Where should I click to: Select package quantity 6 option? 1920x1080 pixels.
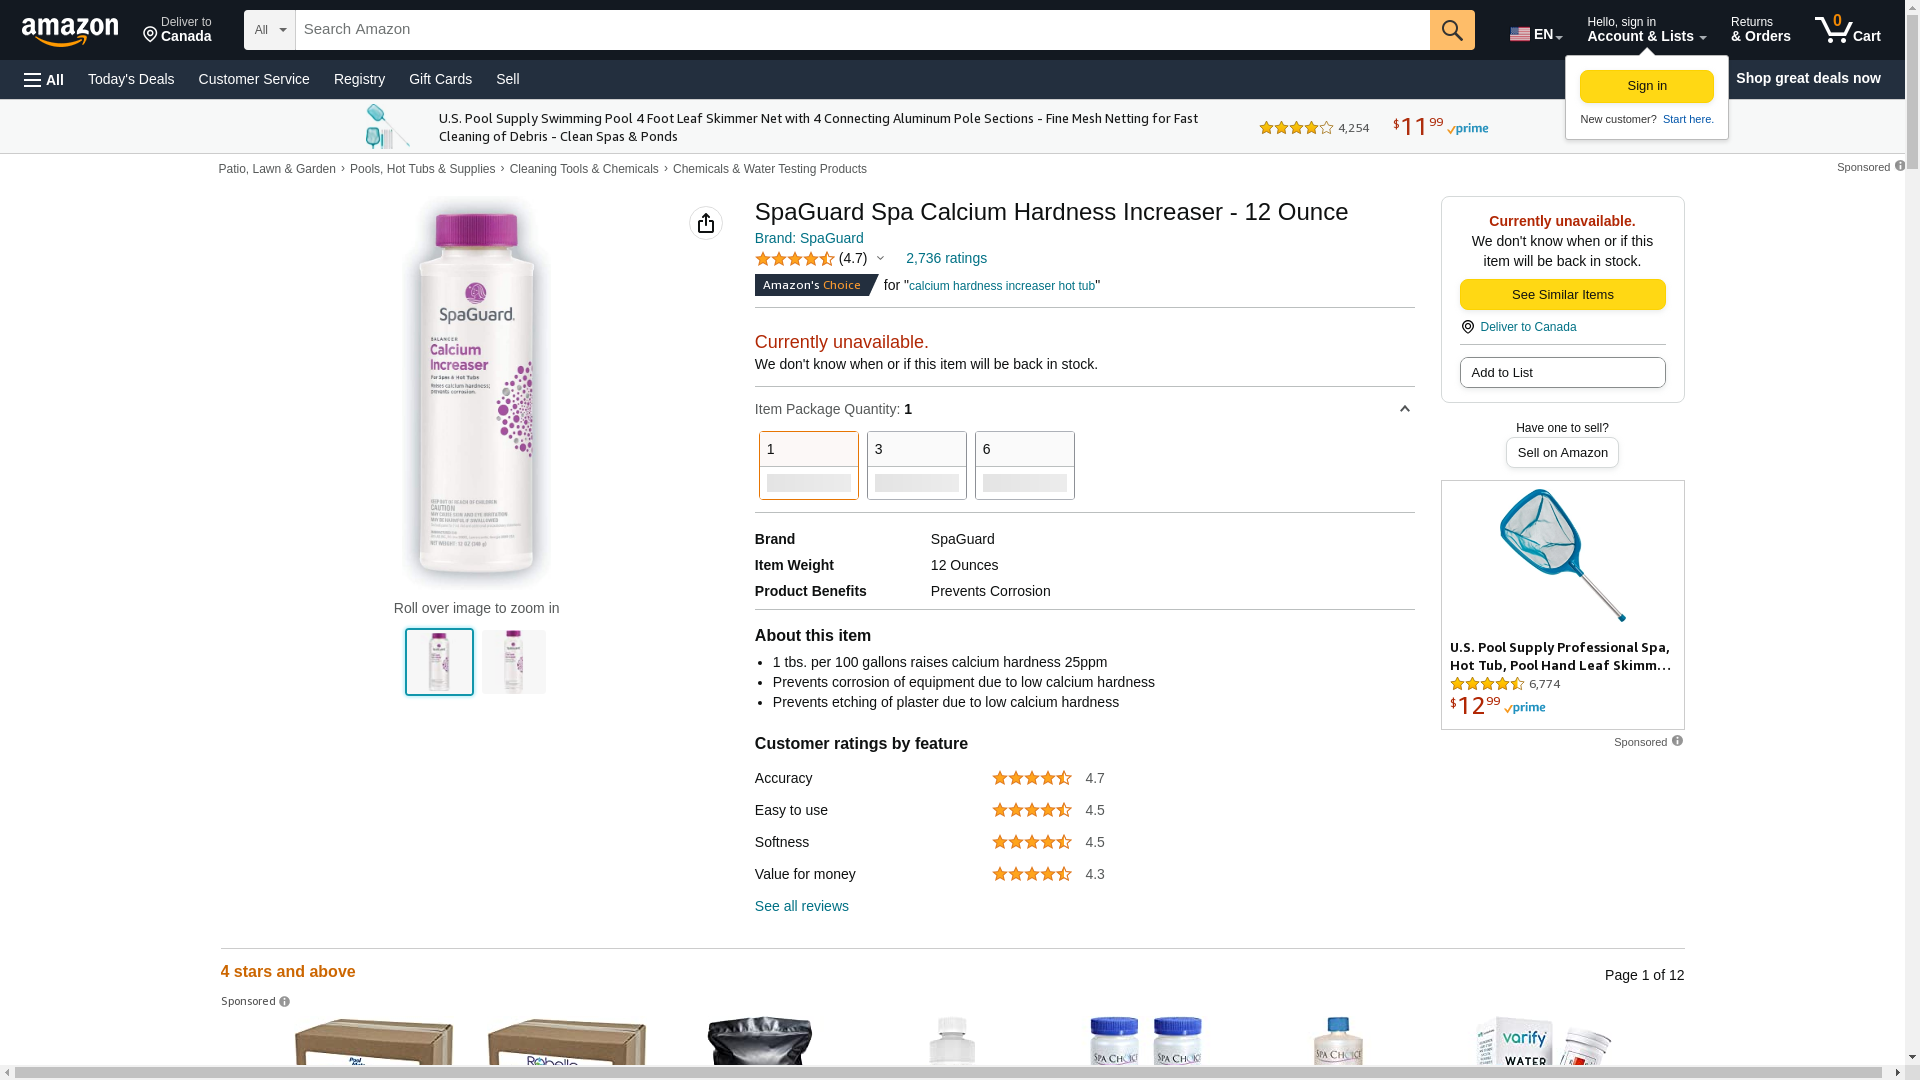tap(1024, 465)
